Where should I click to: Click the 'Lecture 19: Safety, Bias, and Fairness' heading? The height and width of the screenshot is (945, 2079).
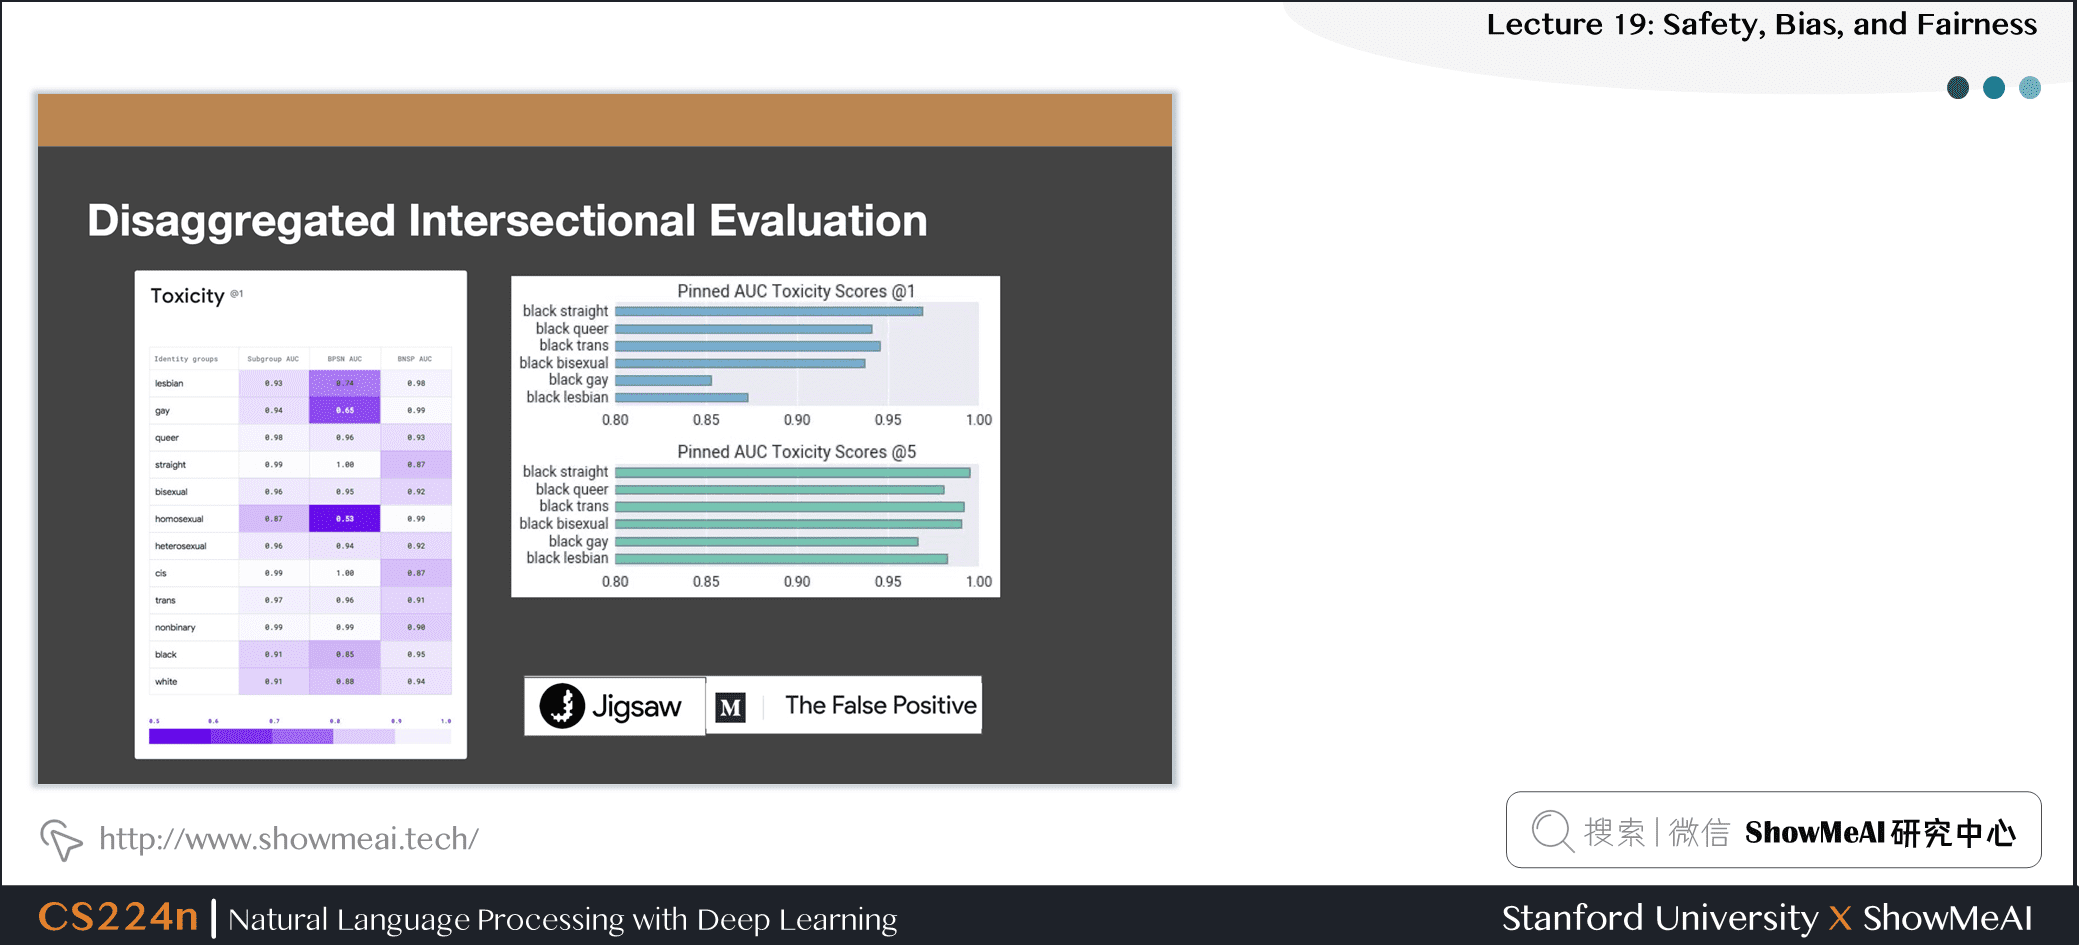coord(1761,24)
